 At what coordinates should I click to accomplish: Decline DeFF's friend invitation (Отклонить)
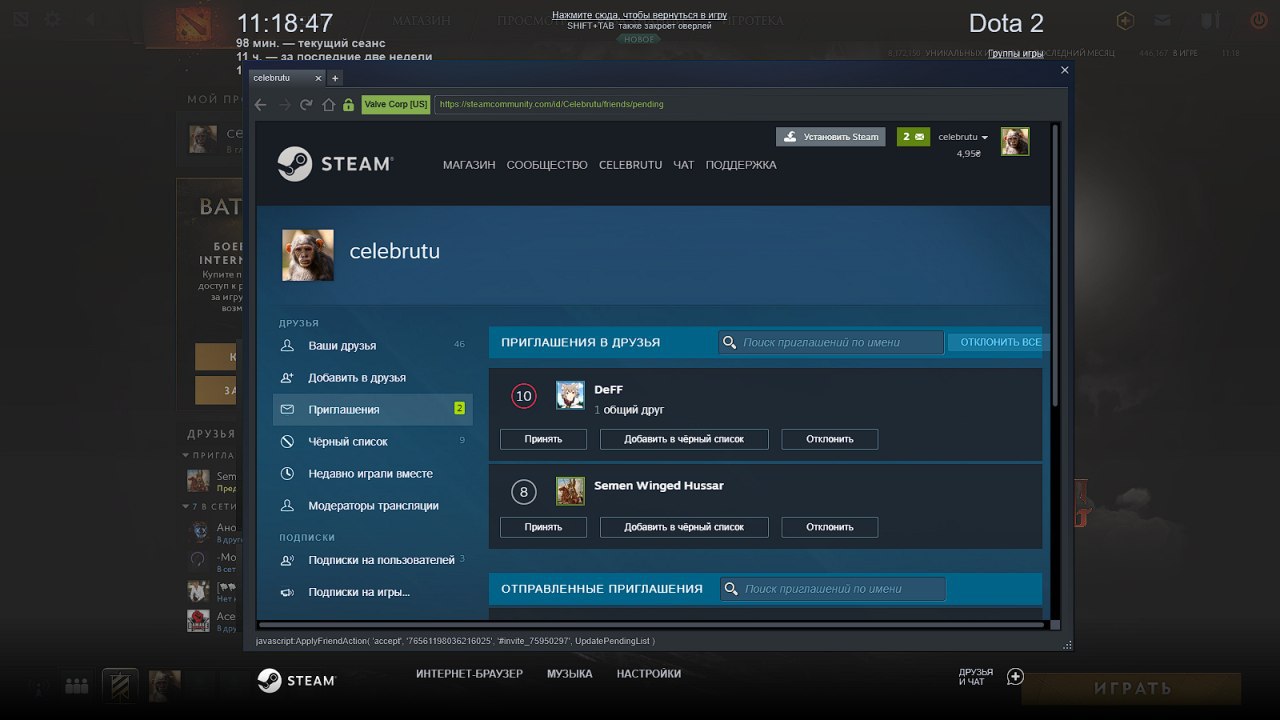(830, 439)
